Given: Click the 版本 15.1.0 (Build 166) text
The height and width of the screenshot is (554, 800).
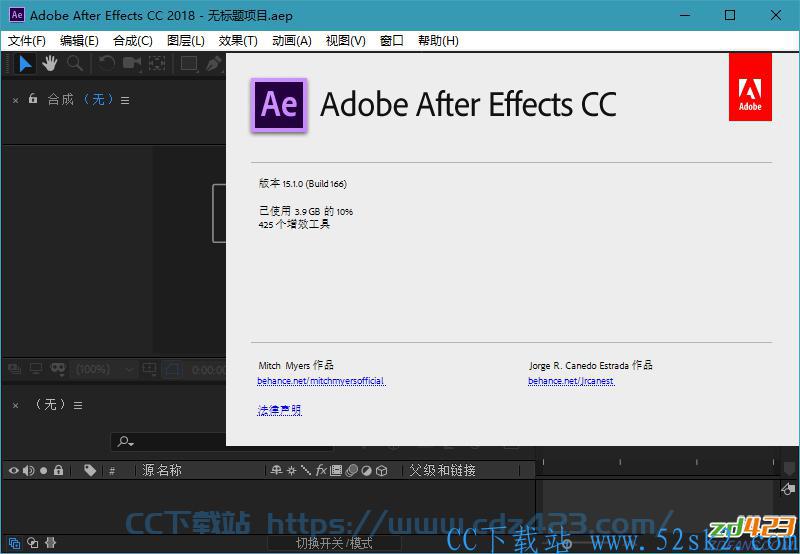Looking at the screenshot, I should tap(303, 184).
